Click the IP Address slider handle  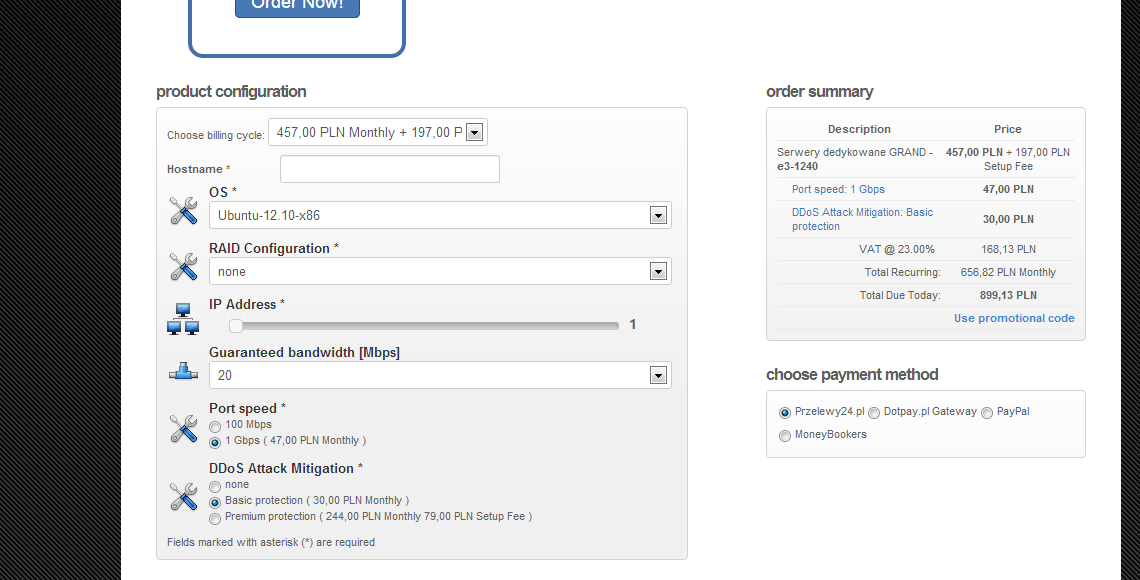(236, 326)
